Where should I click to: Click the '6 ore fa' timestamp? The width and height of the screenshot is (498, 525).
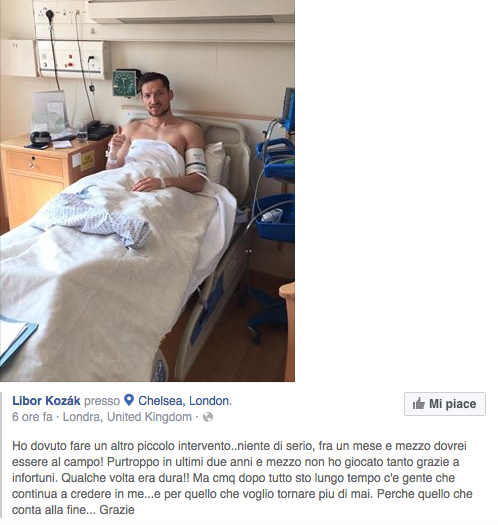[x=32, y=417]
